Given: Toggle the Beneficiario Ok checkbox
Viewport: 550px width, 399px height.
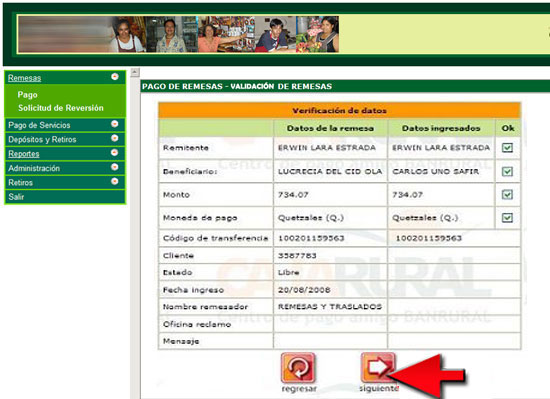Looking at the screenshot, I should coord(507,171).
